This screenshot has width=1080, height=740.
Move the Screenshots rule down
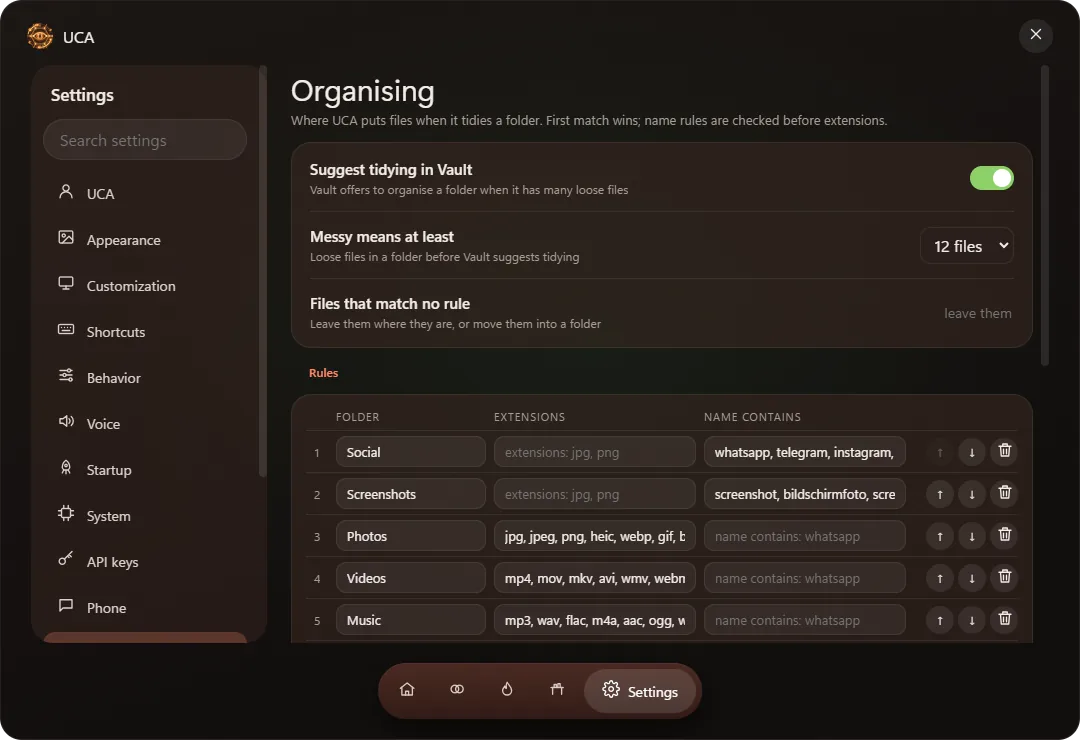click(x=972, y=494)
